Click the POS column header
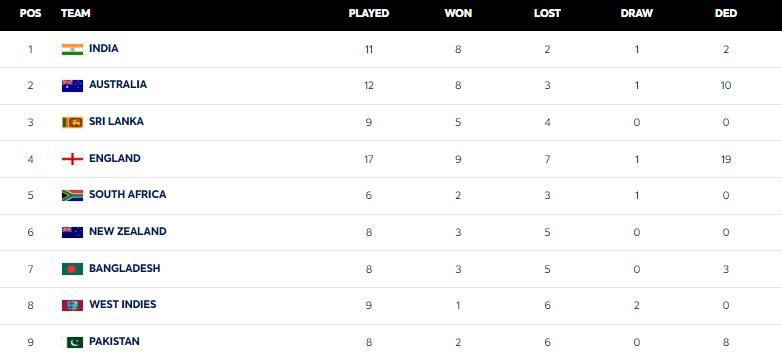782x360 pixels. (30, 13)
